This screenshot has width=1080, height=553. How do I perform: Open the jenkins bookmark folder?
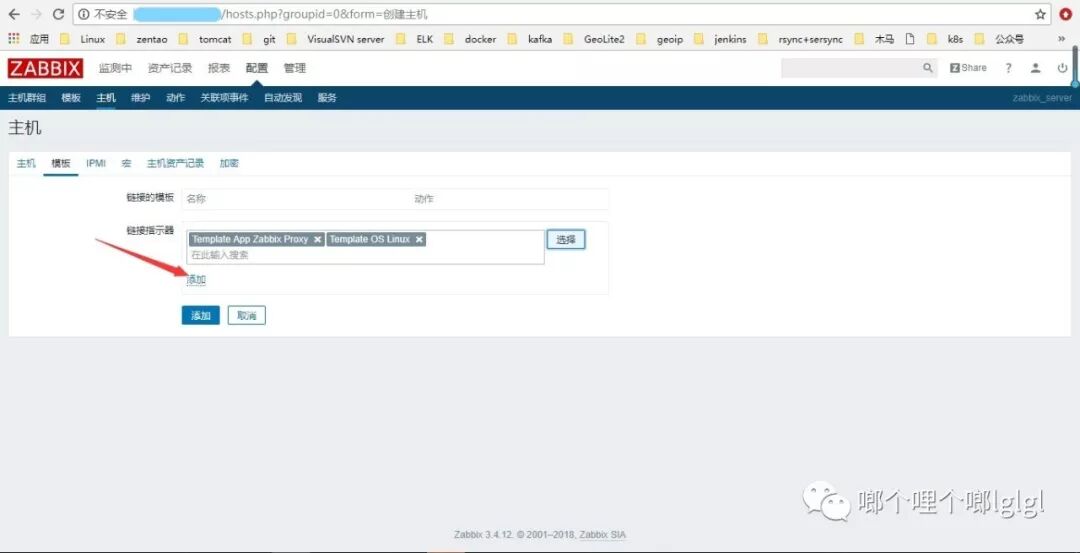click(x=720, y=39)
